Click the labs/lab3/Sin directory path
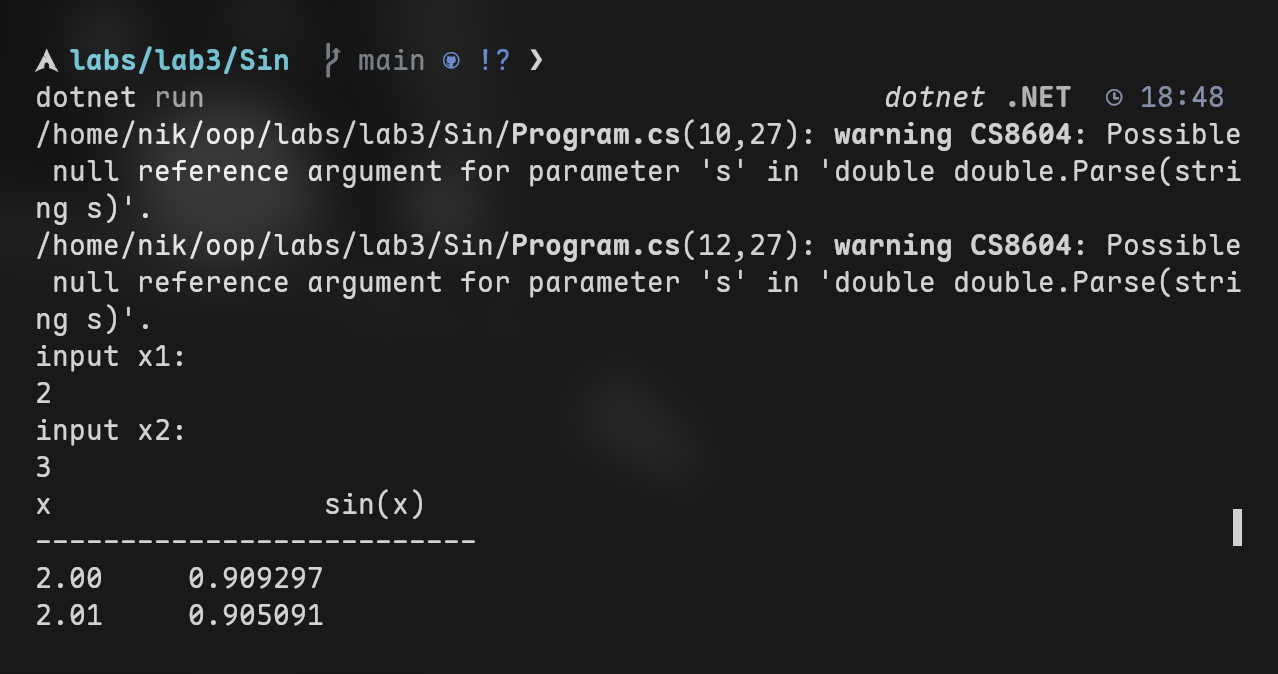This screenshot has height=674, width=1278. click(179, 61)
